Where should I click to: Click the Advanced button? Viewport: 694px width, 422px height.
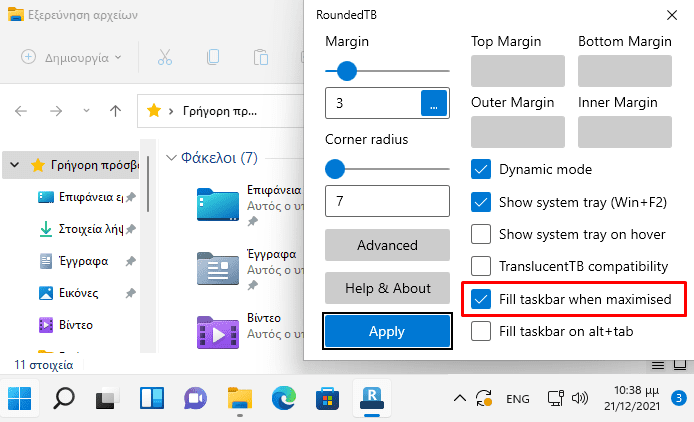(x=387, y=245)
